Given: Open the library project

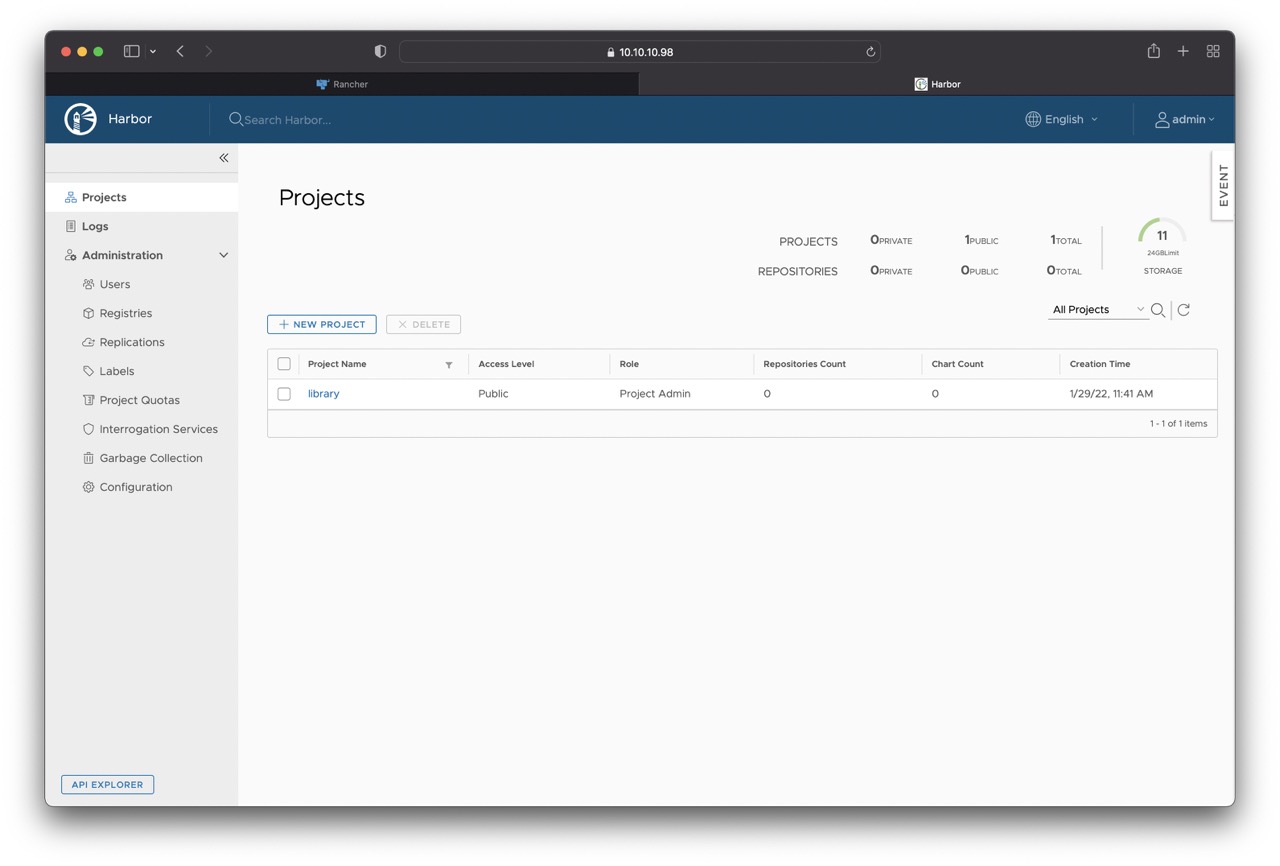Looking at the screenshot, I should [x=323, y=393].
